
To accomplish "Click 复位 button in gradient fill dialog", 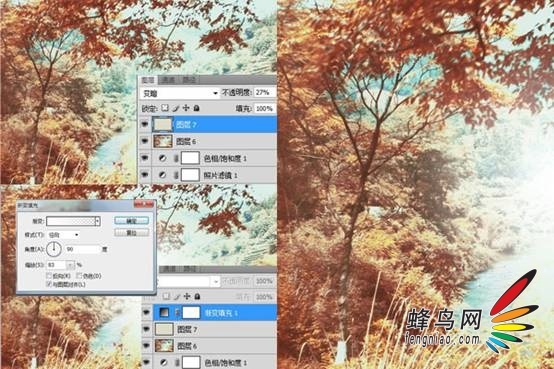I will coord(131,233).
